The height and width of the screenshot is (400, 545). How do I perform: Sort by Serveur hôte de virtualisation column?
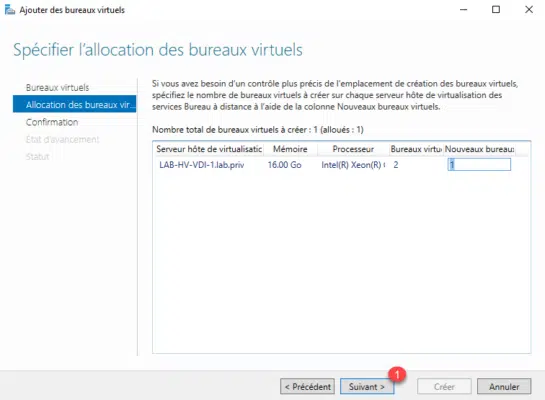(x=209, y=149)
